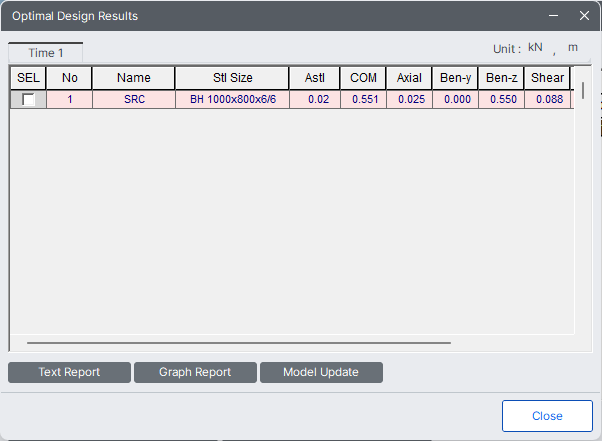Image resolution: width=602 pixels, height=441 pixels.
Task: Click the Ben-y column header
Action: pos(455,78)
